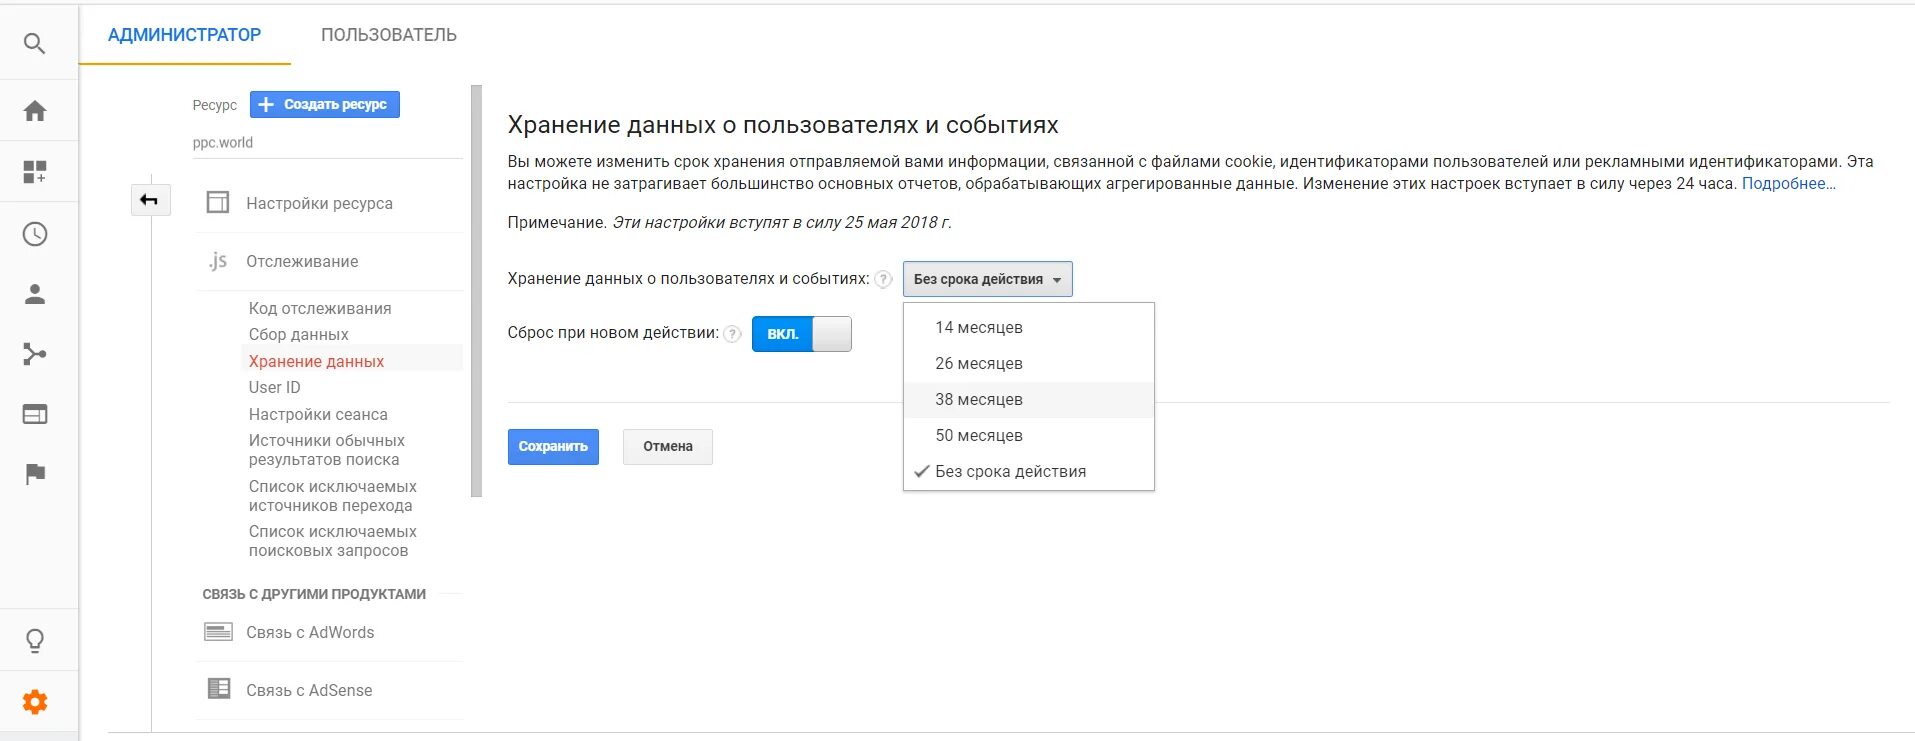Open Admin orange gear icon
This screenshot has width=1915, height=741.
[35, 702]
